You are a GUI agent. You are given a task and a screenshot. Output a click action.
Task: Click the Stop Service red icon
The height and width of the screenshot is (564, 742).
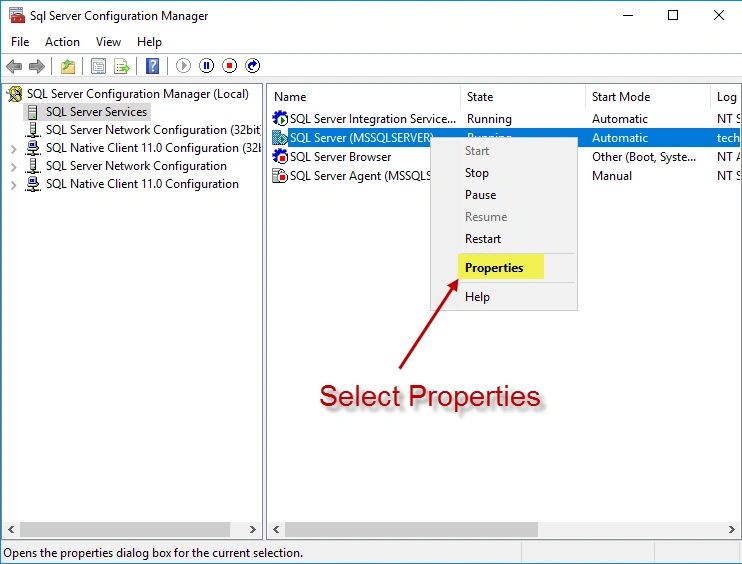coord(230,66)
